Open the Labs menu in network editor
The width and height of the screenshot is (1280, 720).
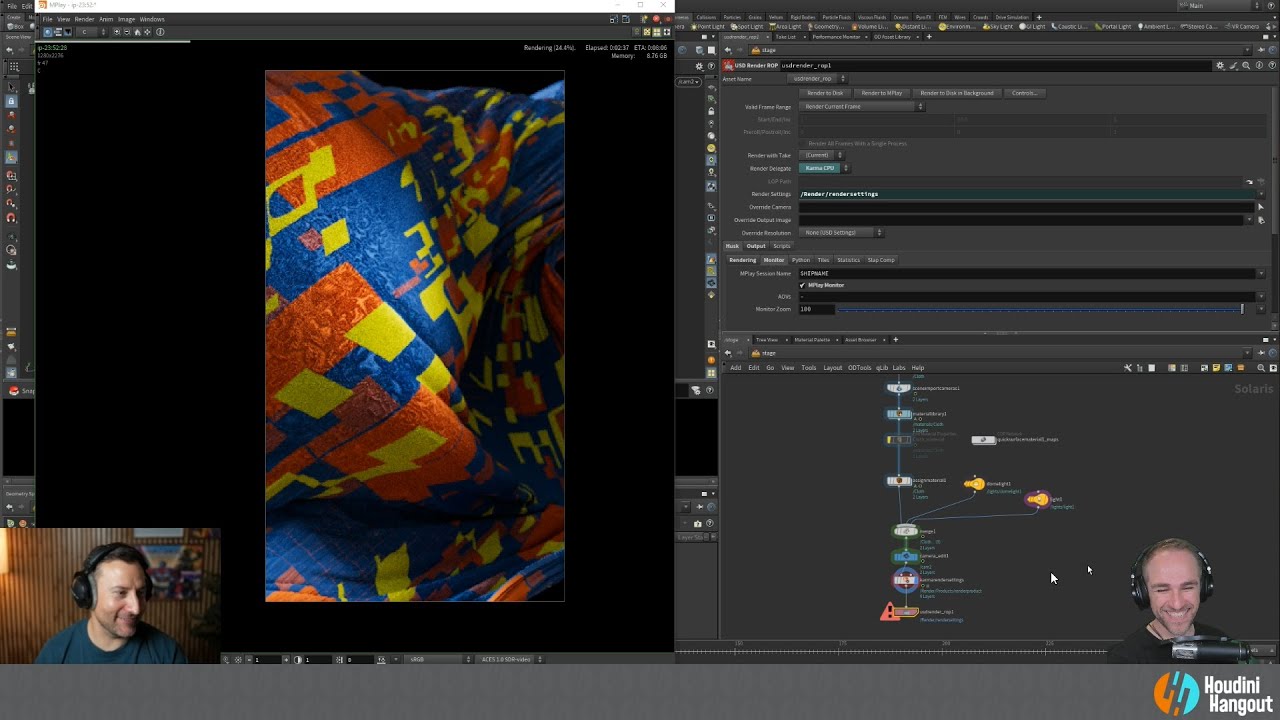898,368
